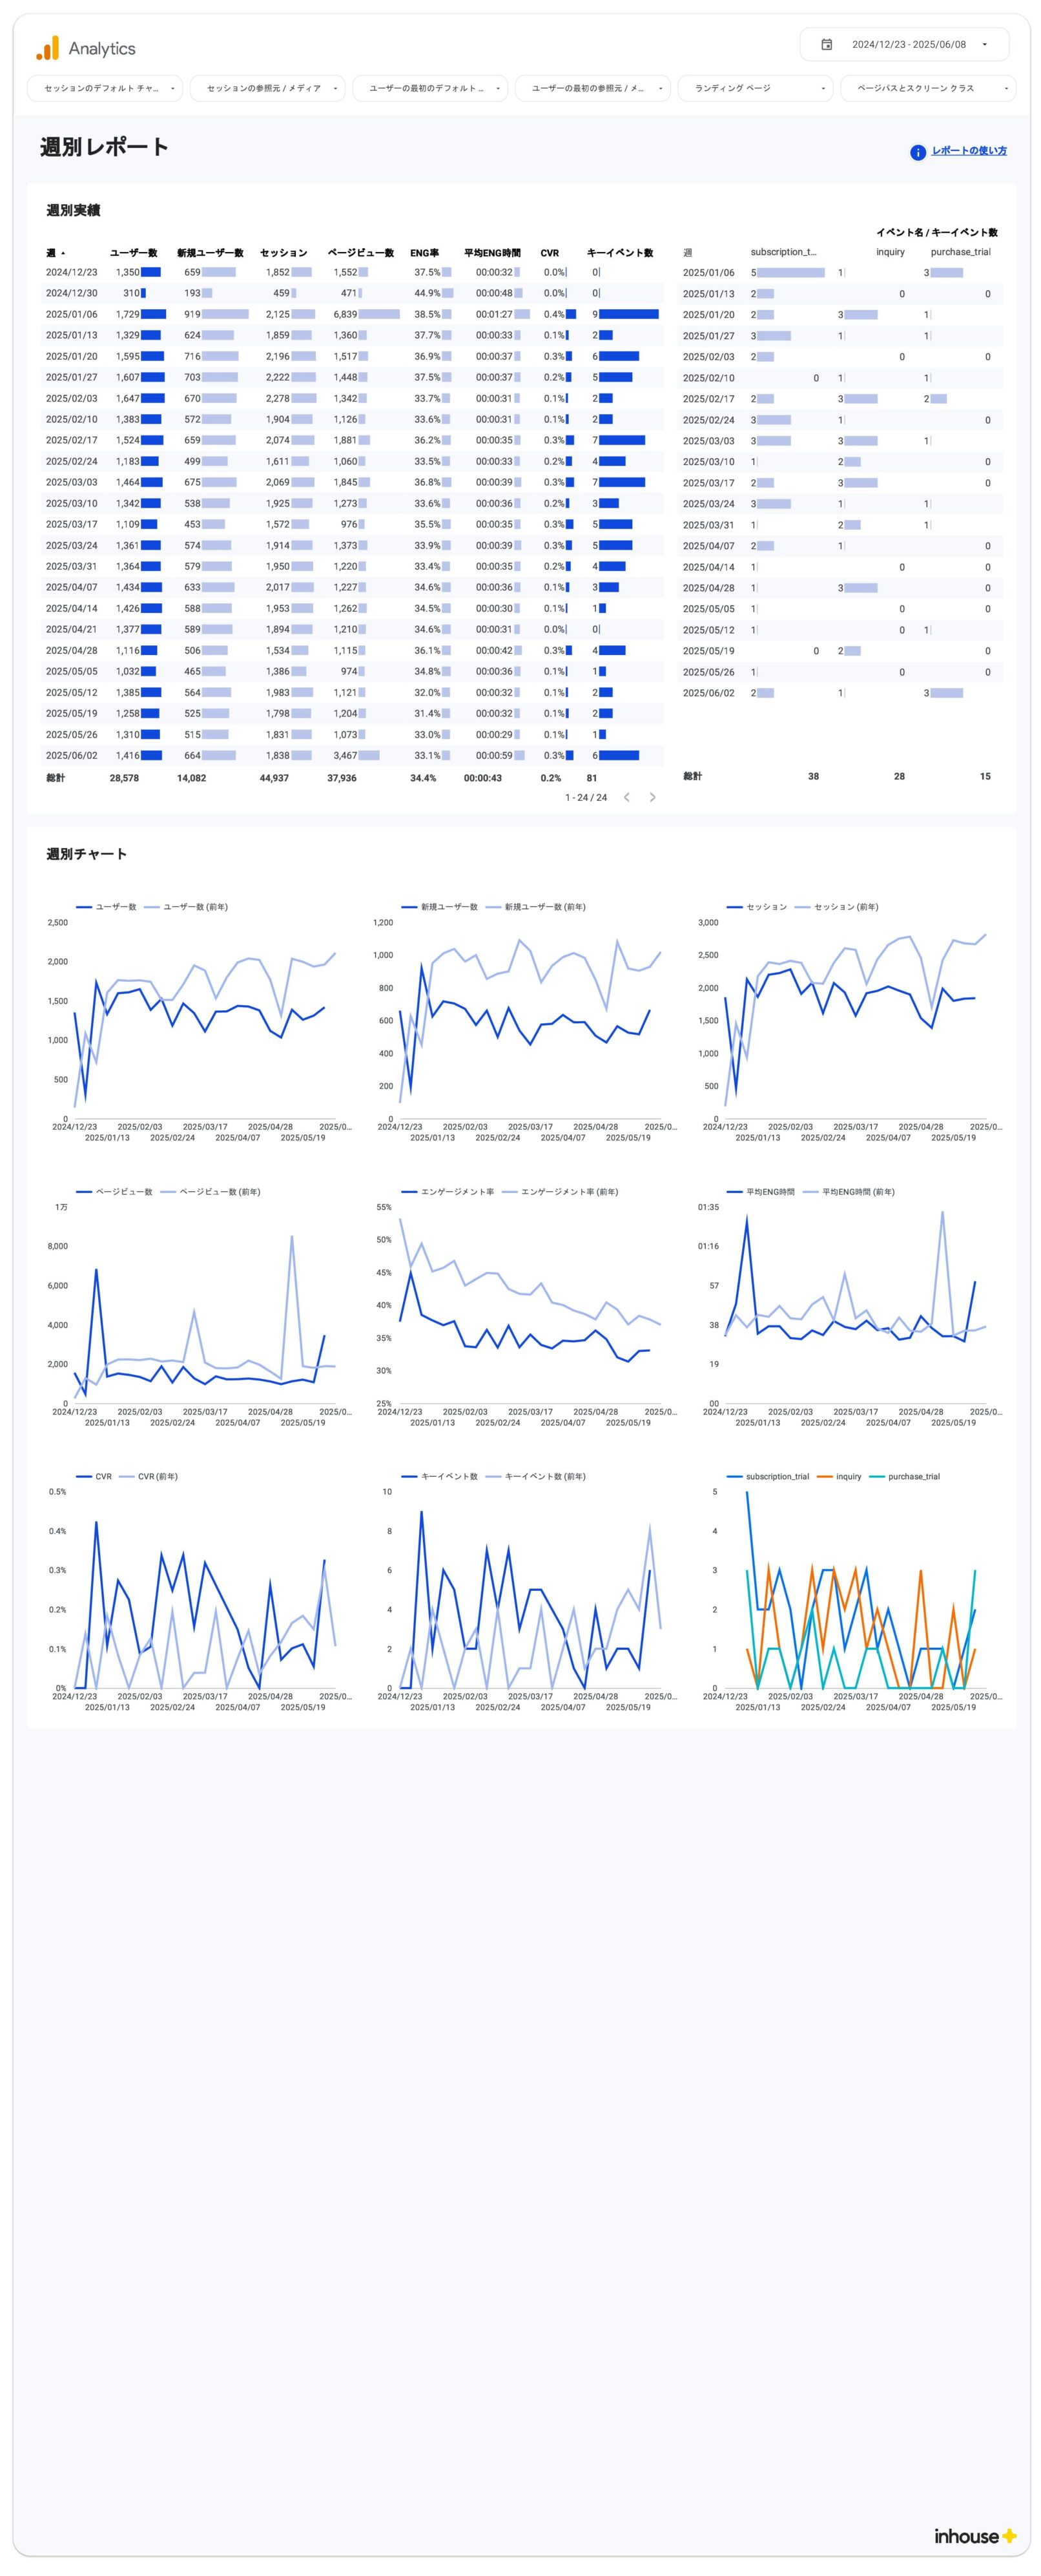The width and height of the screenshot is (1041, 2576).
Task: Expand the ページパスとスクリーン クラス filter
Action: click(x=927, y=88)
